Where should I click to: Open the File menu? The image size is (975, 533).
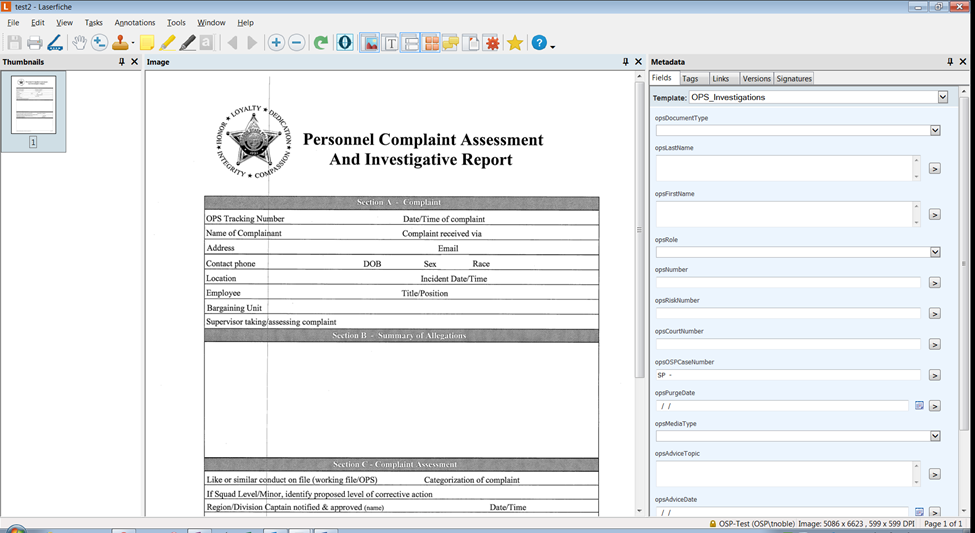pyautogui.click(x=13, y=22)
